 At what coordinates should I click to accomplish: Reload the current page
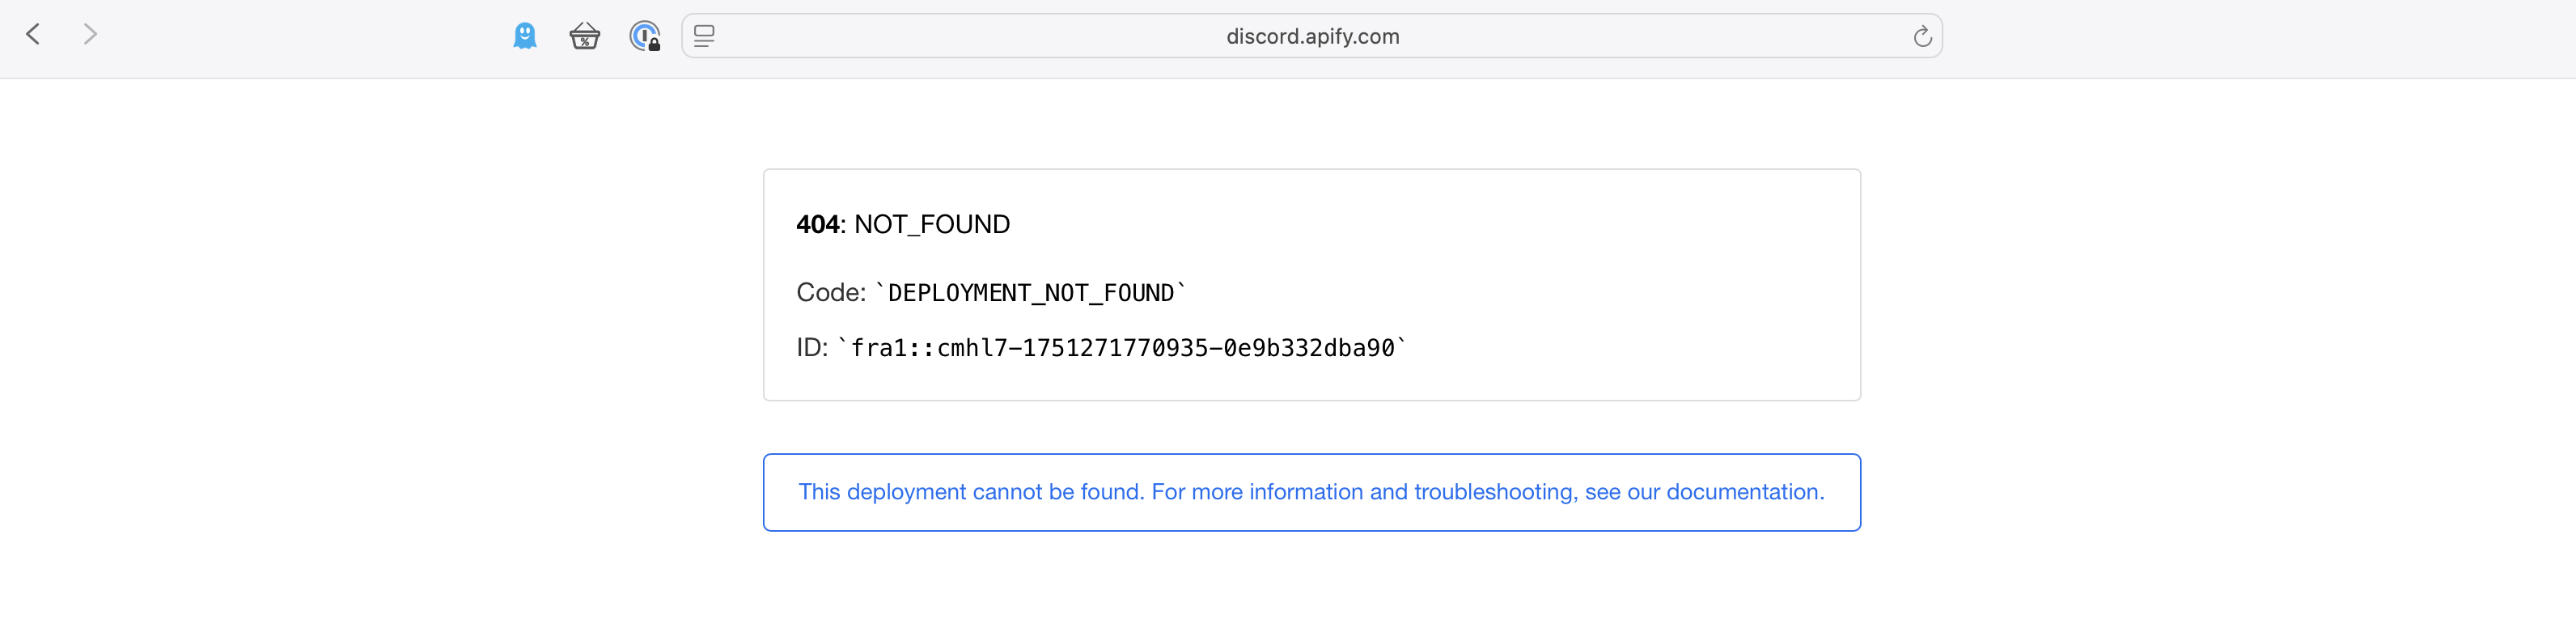tap(1921, 37)
